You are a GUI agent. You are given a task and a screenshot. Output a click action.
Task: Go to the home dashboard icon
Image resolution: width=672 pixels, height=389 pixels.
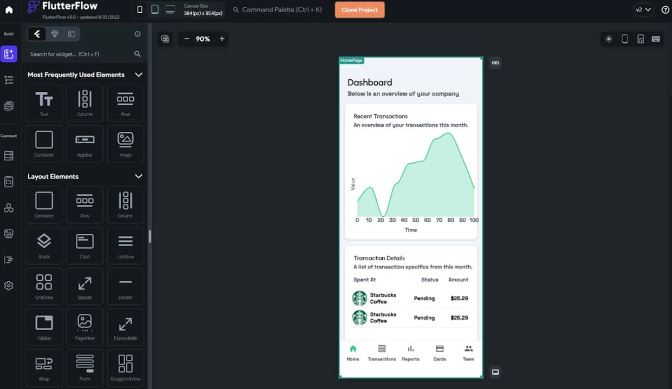pos(9,9)
